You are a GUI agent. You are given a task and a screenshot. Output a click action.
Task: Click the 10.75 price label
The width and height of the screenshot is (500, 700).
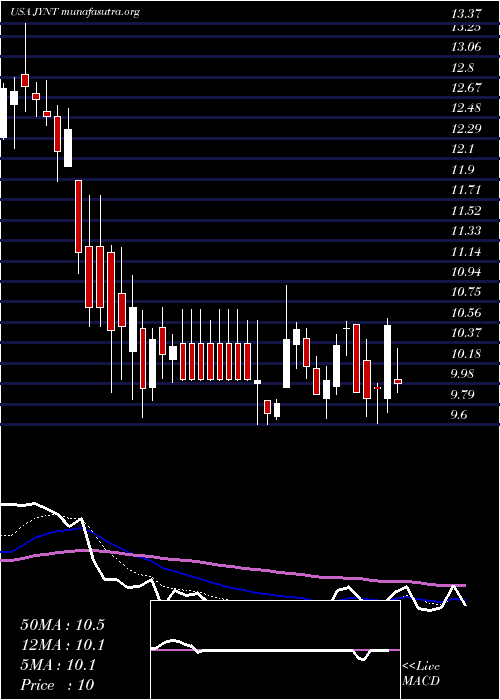tap(466, 292)
